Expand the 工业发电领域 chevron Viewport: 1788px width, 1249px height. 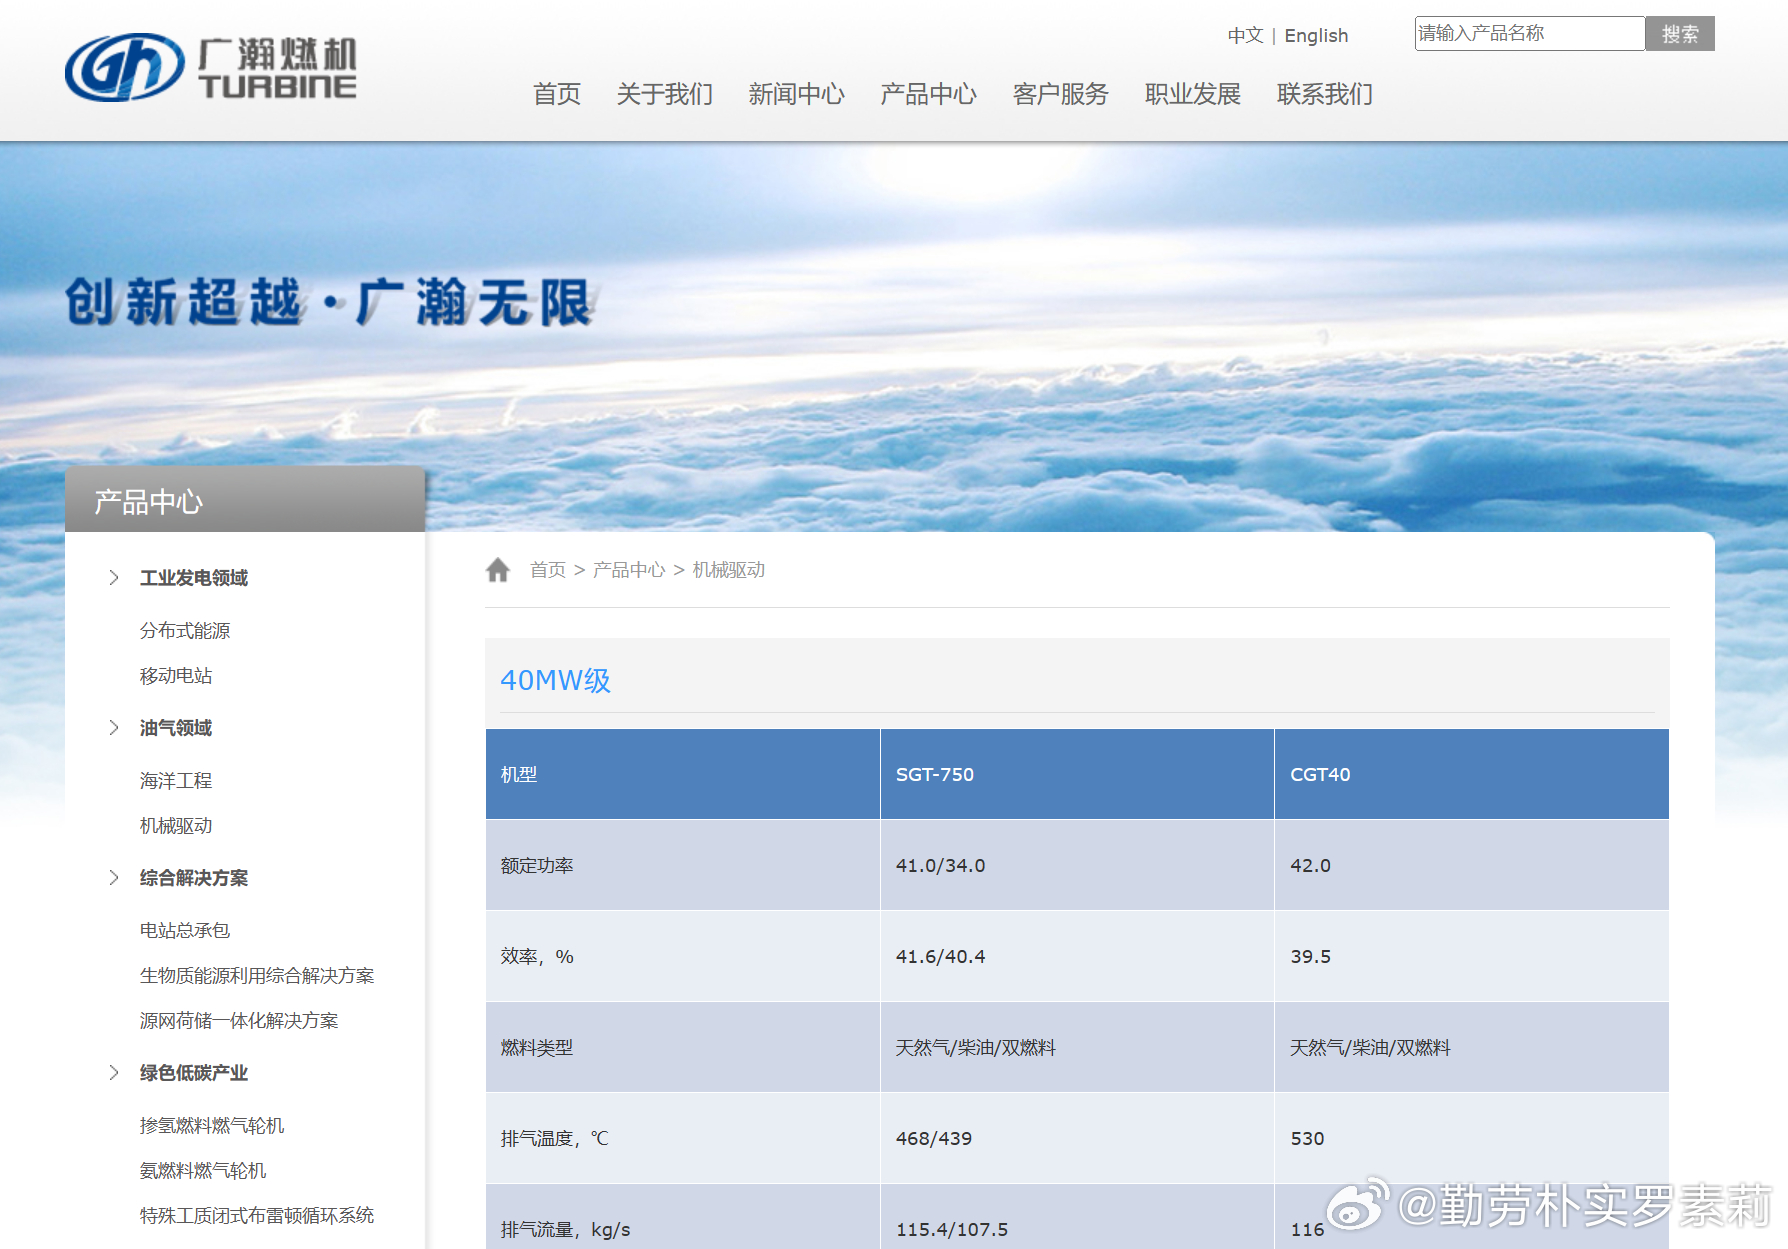tap(114, 578)
